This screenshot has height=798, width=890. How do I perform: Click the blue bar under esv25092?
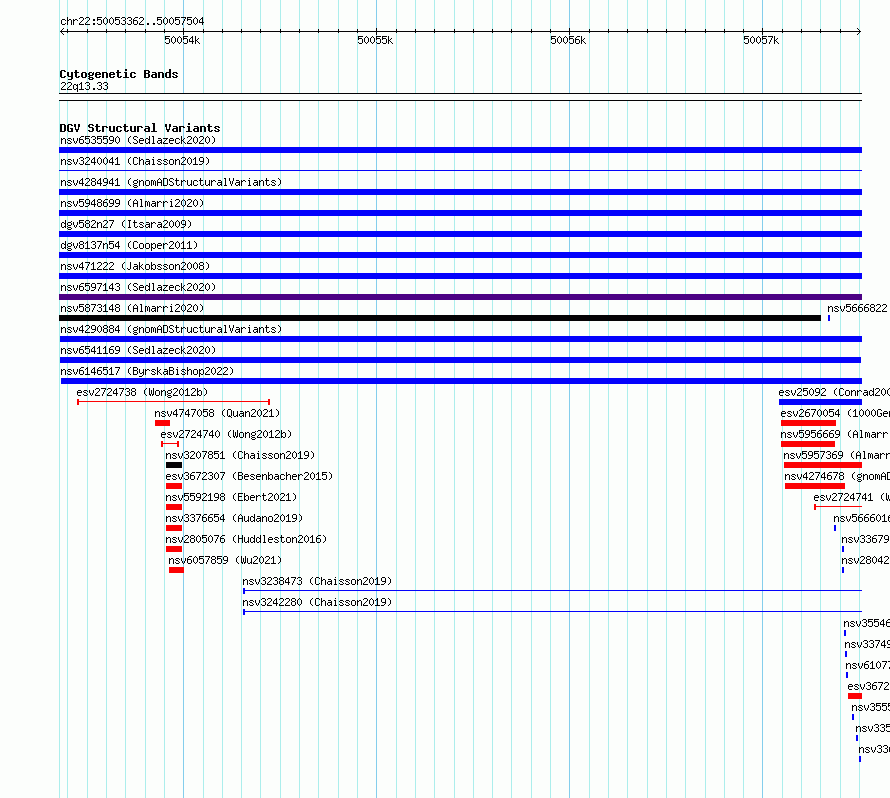pyautogui.click(x=820, y=402)
